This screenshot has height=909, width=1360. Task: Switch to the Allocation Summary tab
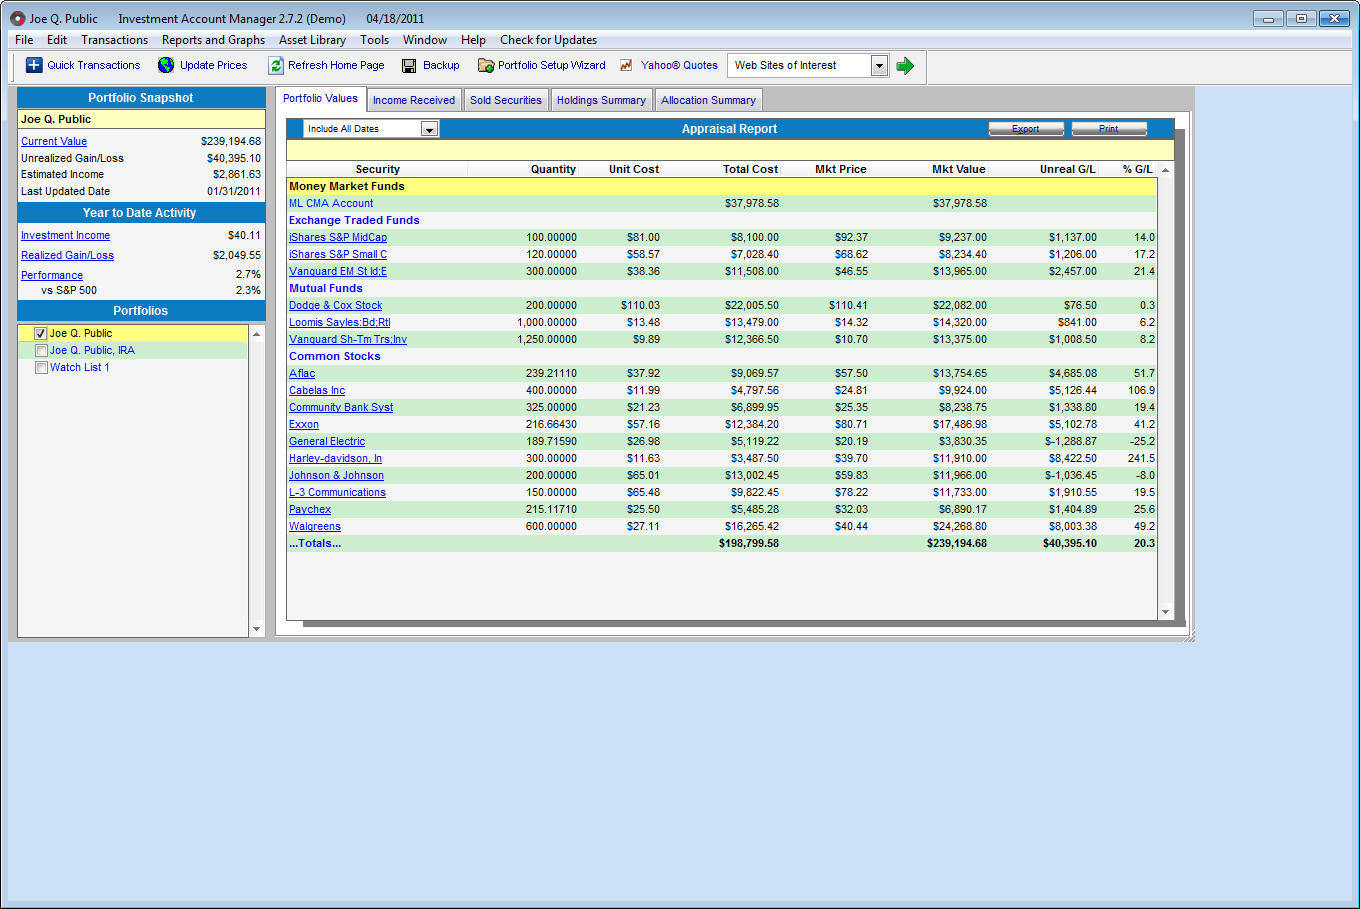click(708, 100)
